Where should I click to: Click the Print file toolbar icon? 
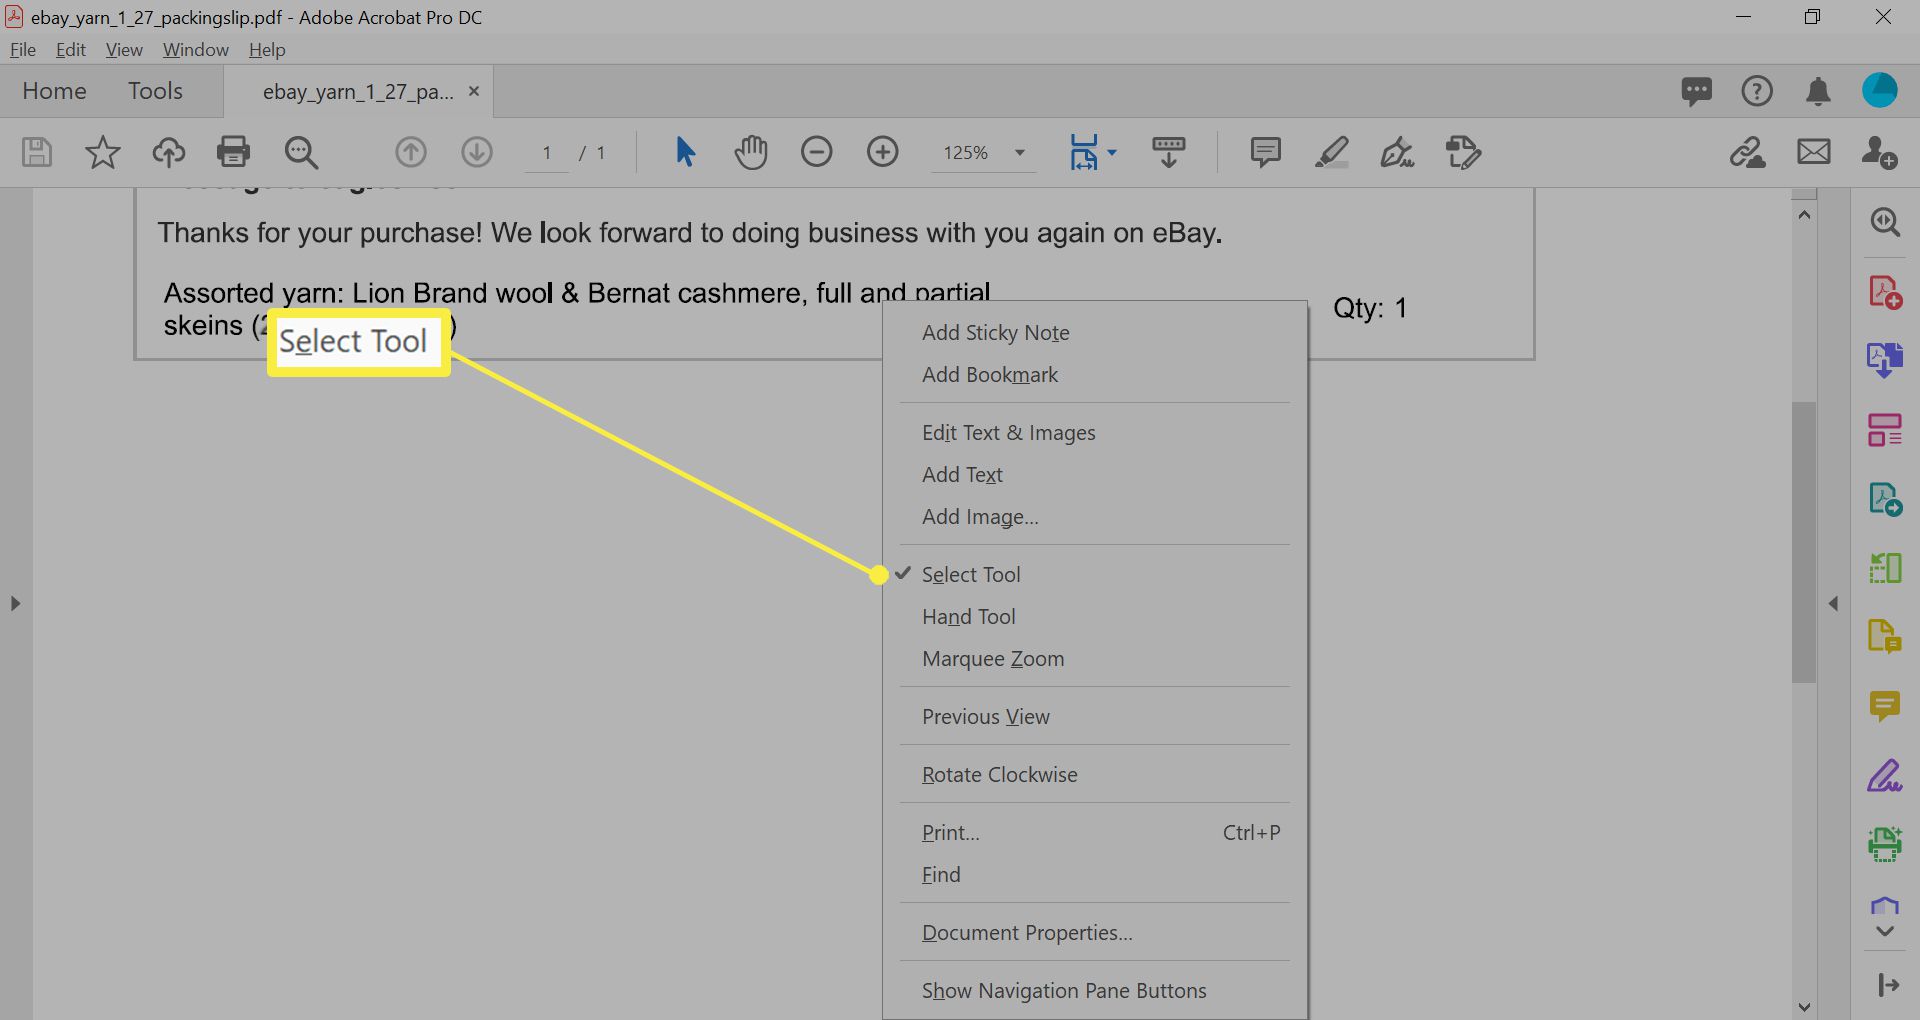click(233, 152)
